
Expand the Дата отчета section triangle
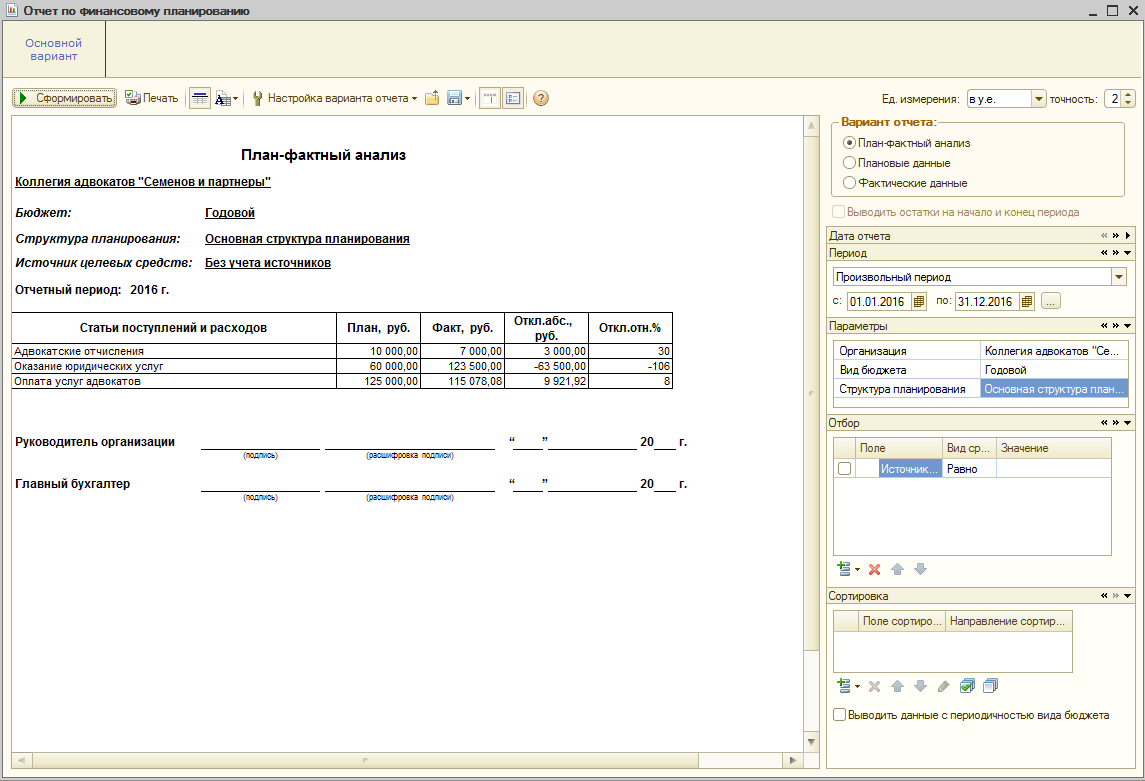coord(1128,236)
